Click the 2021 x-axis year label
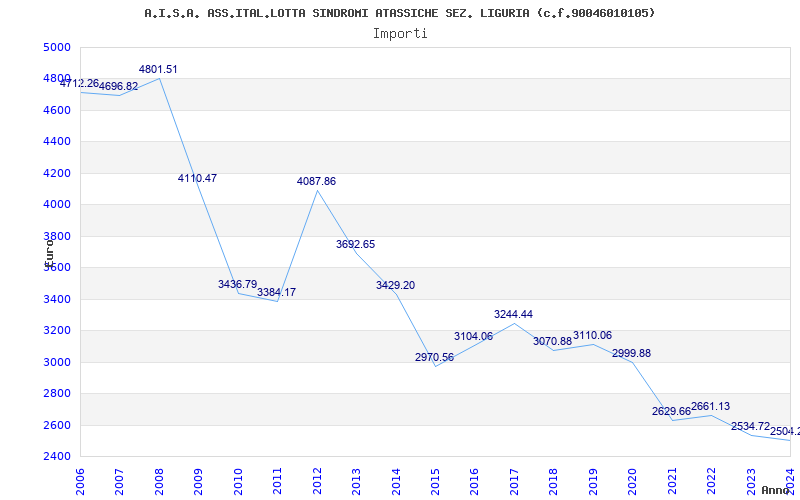 click(672, 481)
